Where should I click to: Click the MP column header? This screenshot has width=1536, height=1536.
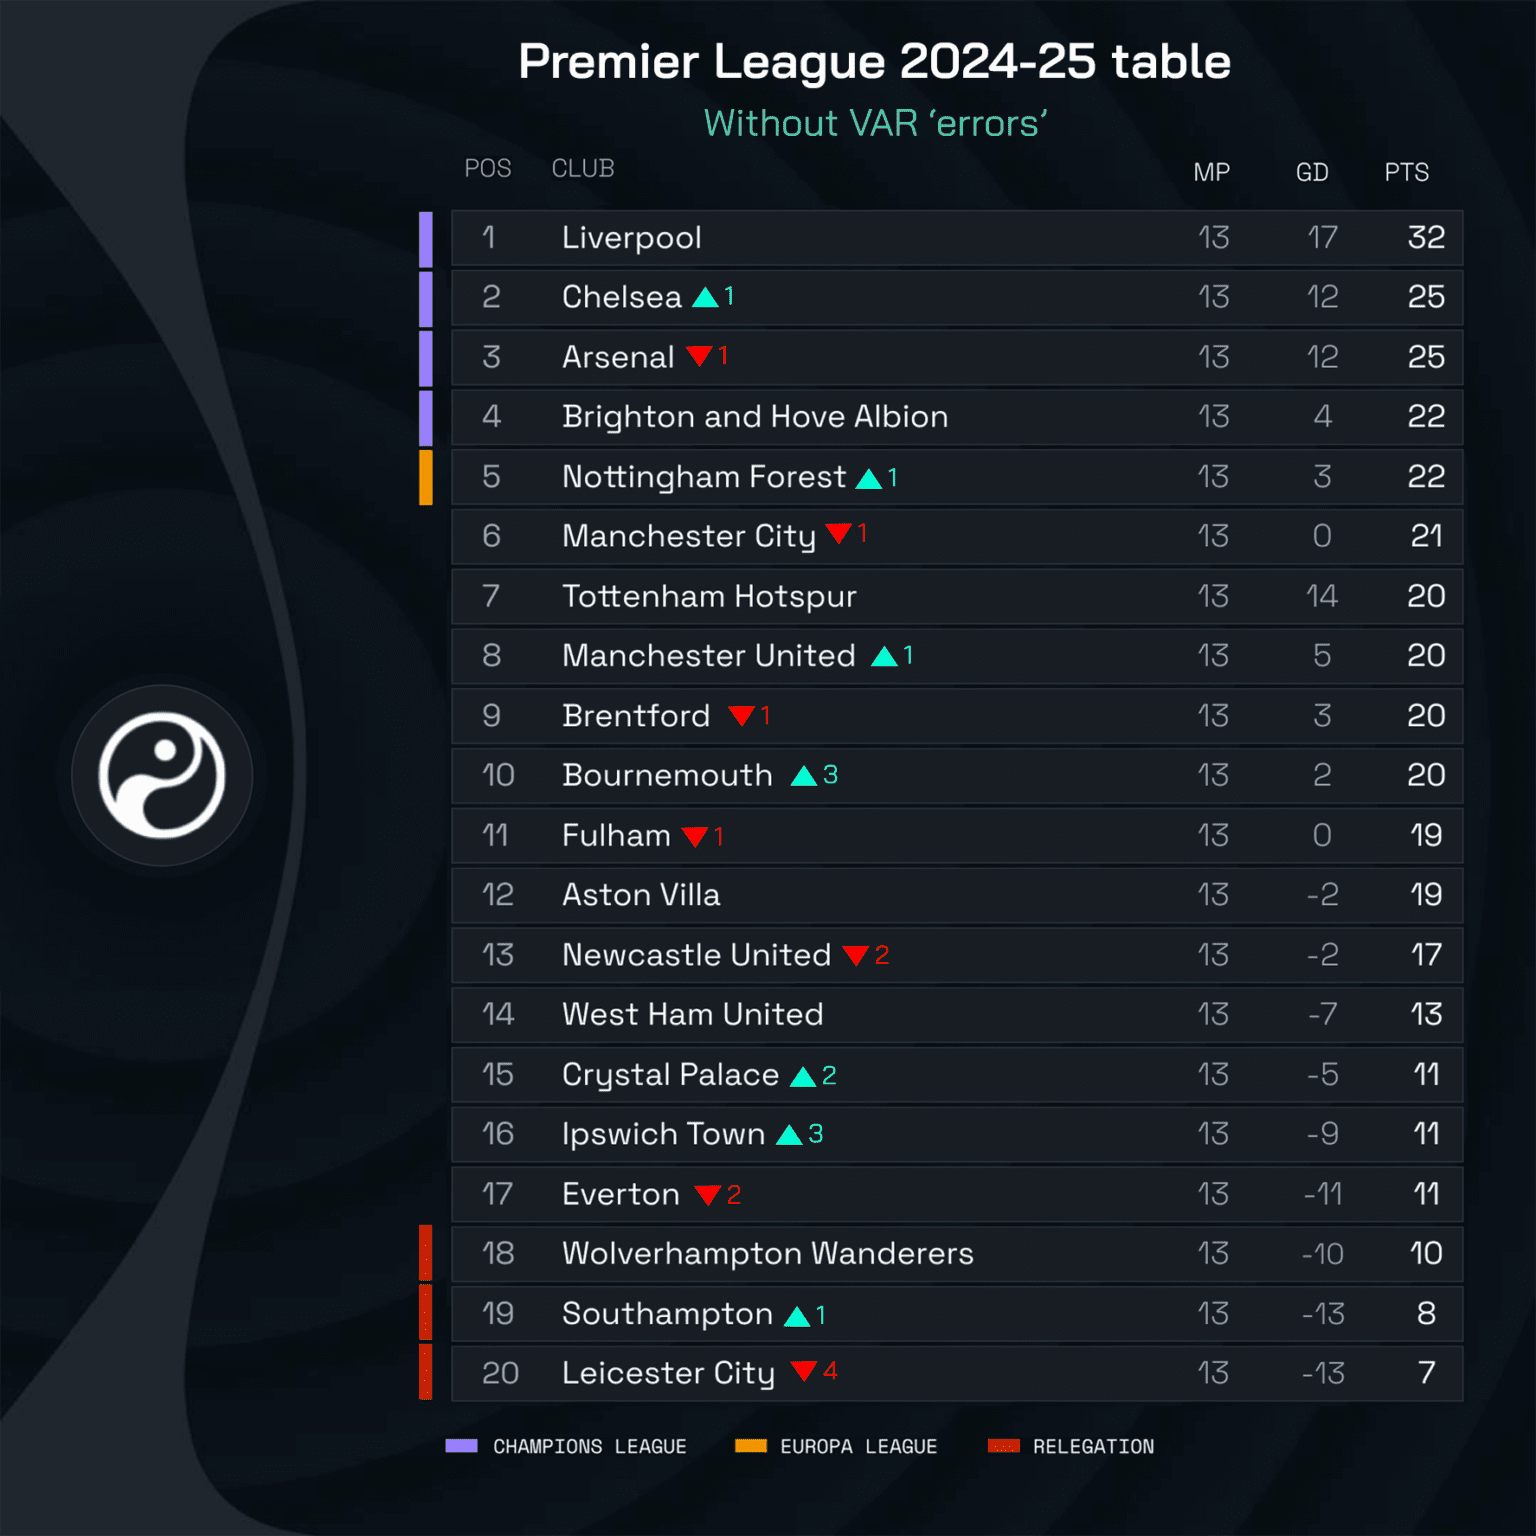point(1211,172)
